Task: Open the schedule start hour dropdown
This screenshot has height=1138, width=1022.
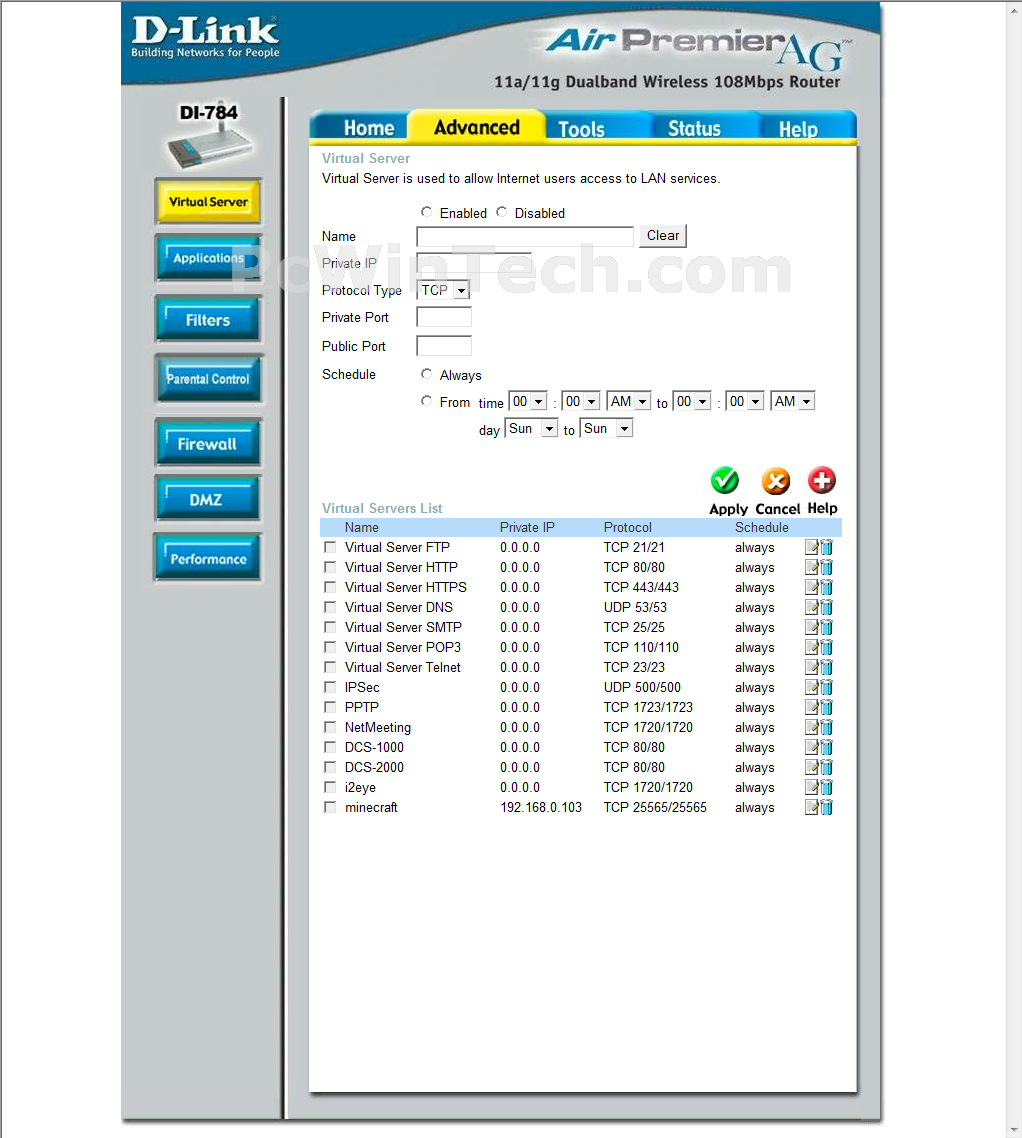Action: click(x=528, y=401)
